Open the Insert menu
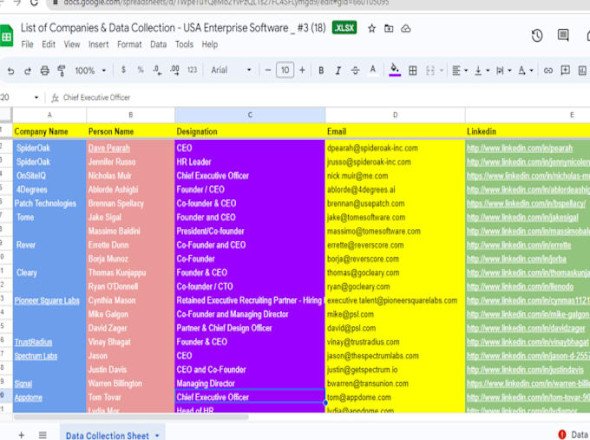 99,44
